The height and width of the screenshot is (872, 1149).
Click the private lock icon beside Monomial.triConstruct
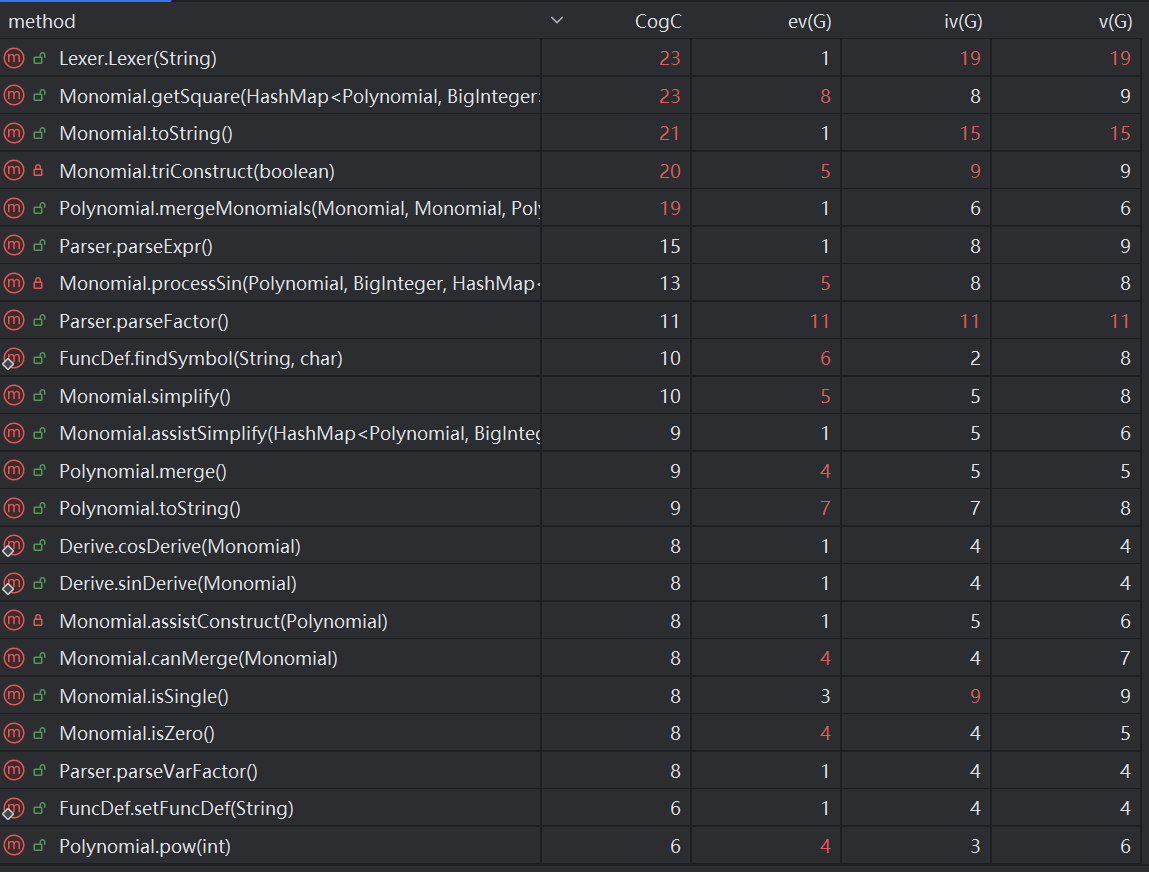click(39, 171)
